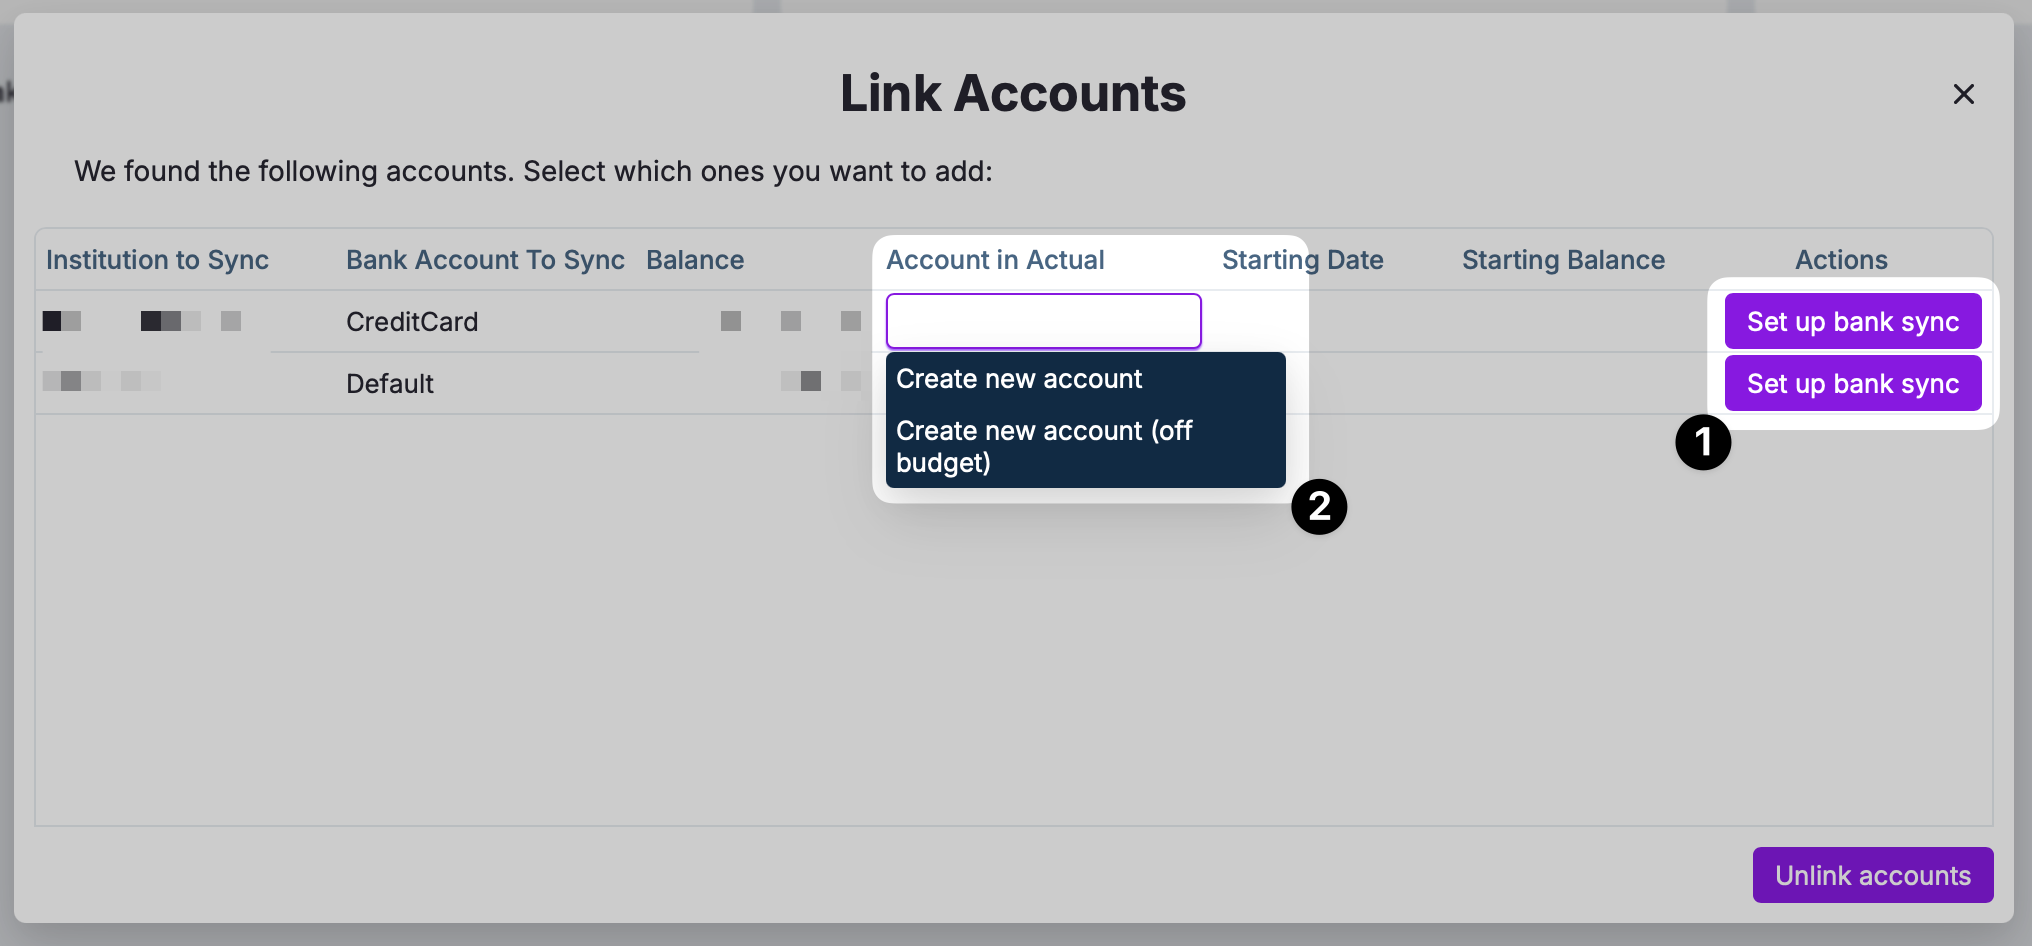
Task: Click the Actions column header
Action: (1841, 260)
